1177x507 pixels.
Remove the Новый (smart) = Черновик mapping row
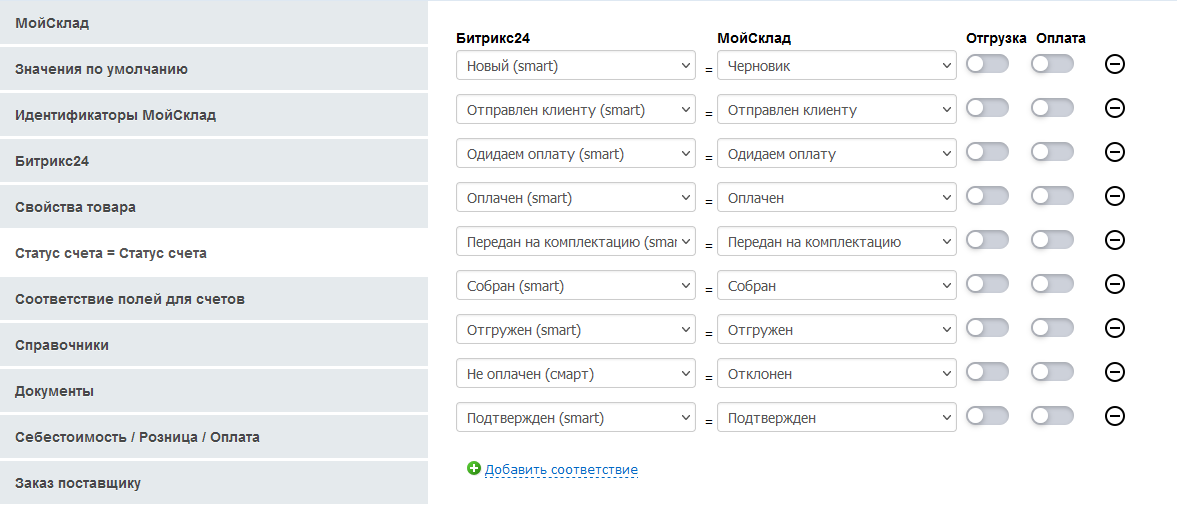1115,65
